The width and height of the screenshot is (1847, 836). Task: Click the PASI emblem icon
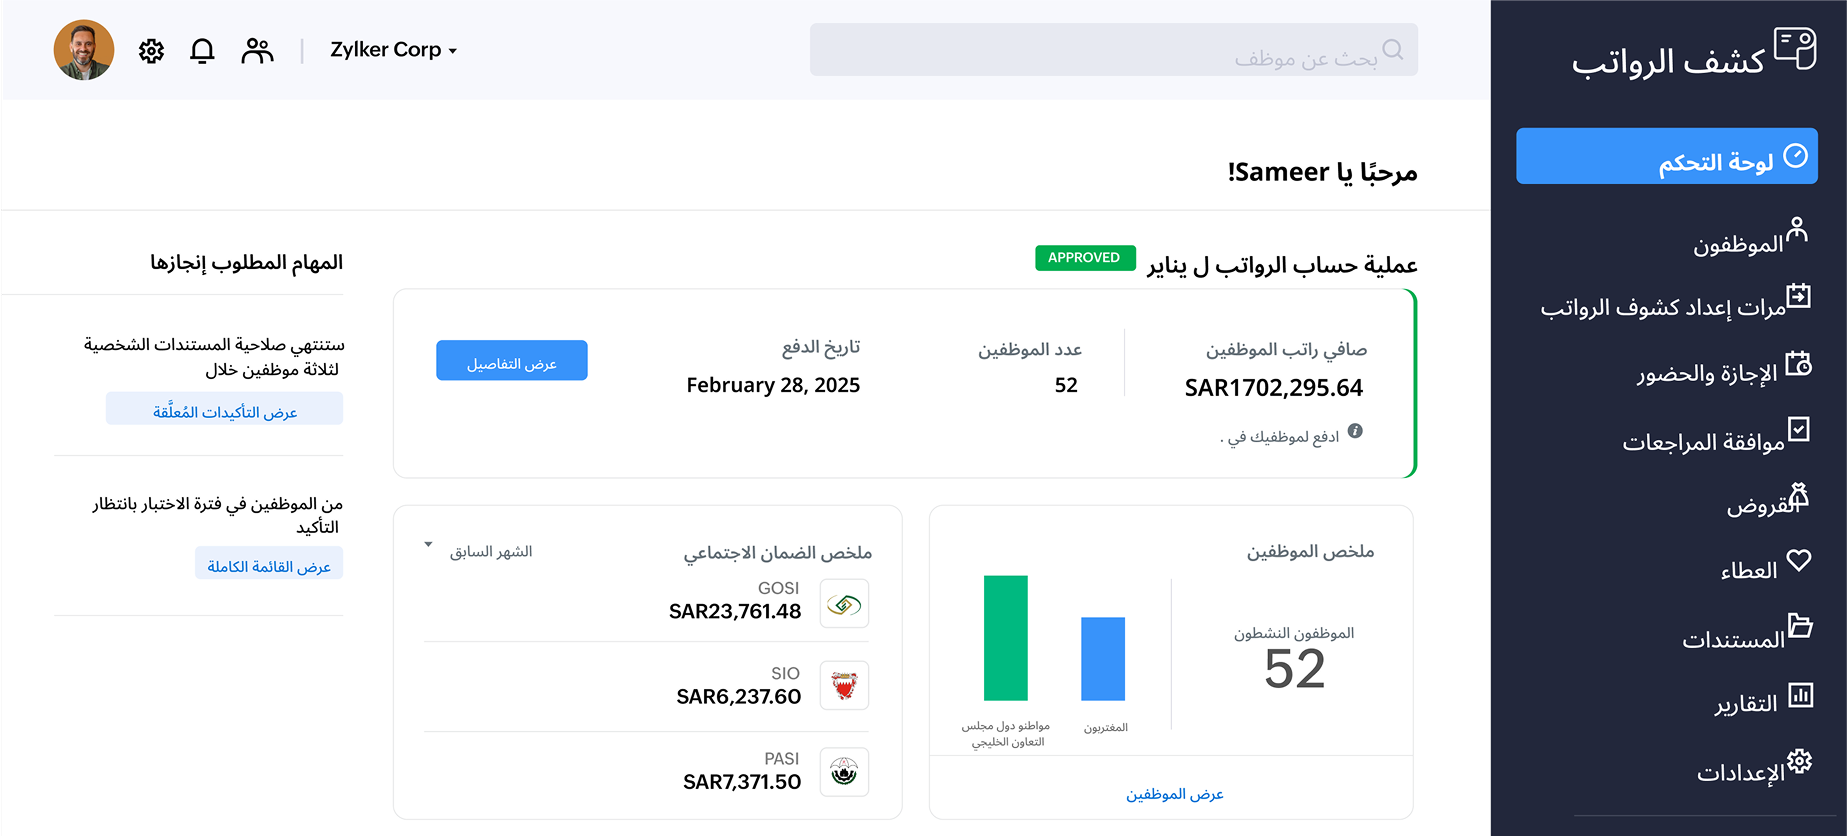tap(844, 772)
